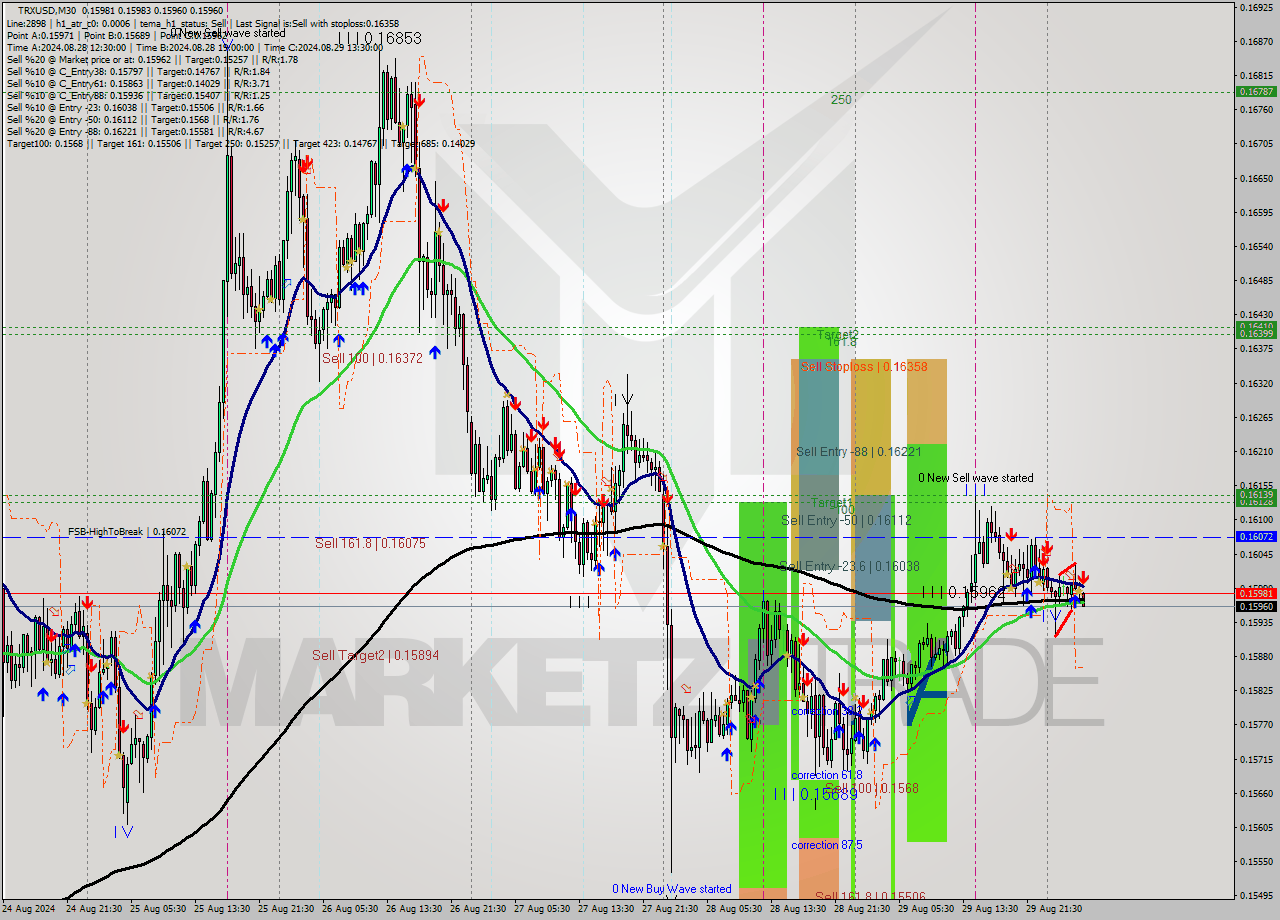Select the 'Last Signal is:Sell with stoploss:0.16358' info line
1280x920 pixels.
click(319, 23)
